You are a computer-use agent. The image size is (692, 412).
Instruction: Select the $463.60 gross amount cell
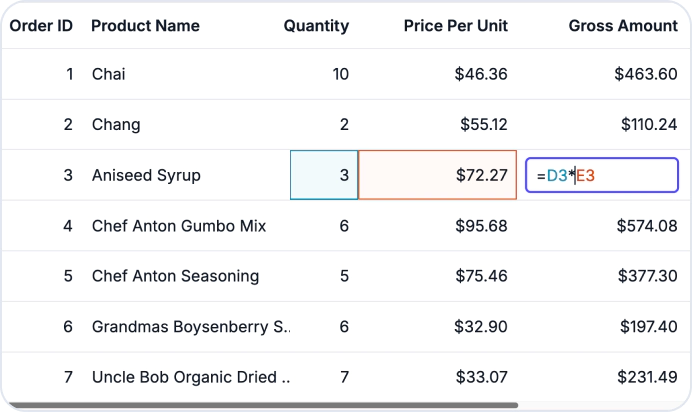(604, 74)
